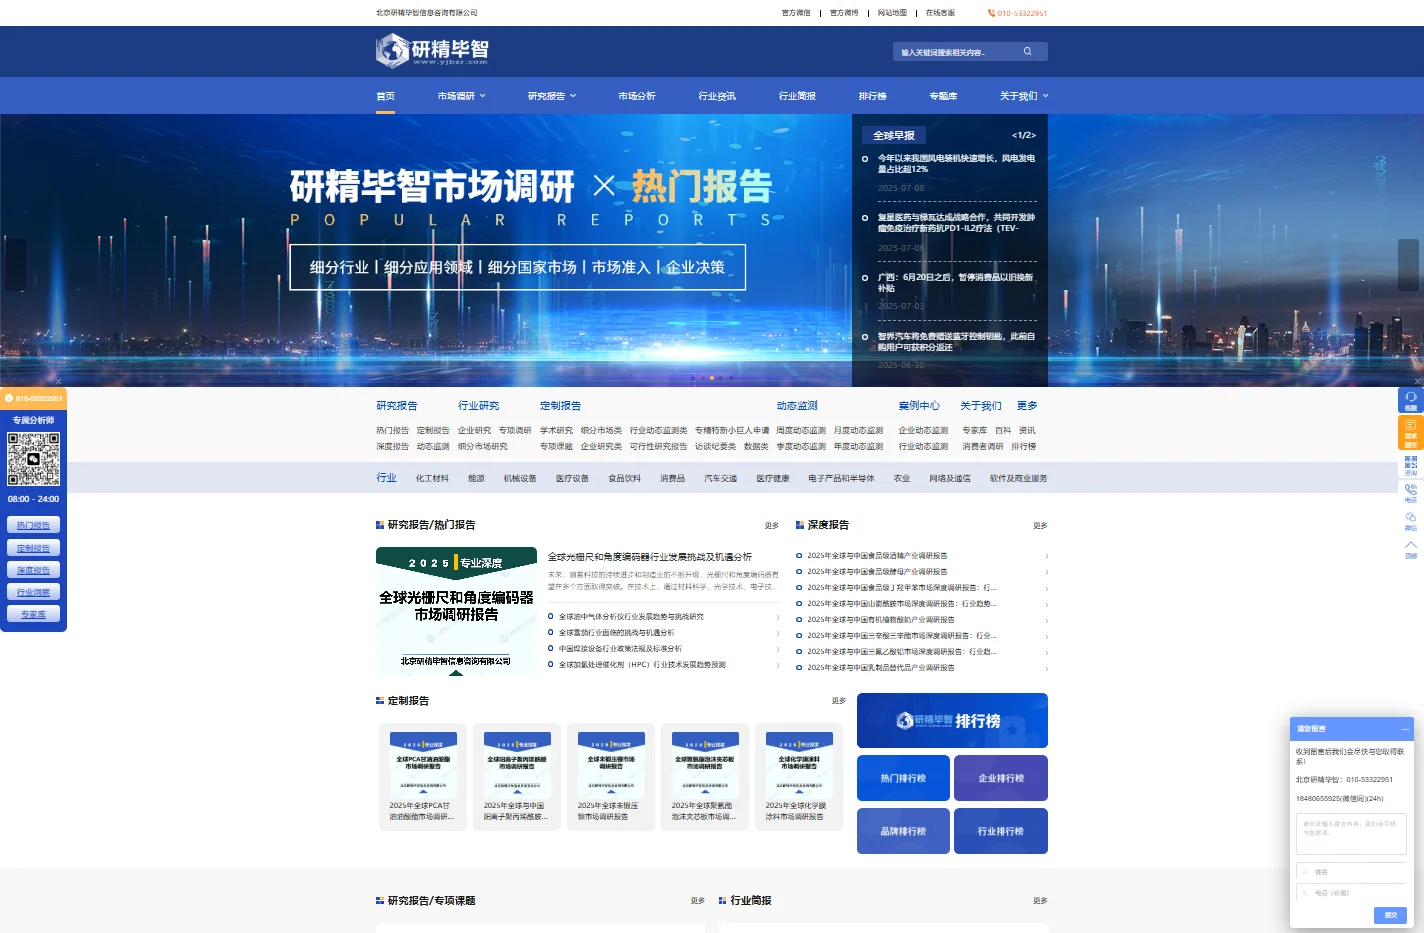Expand the 研究报告 nav dropdown
Image resolution: width=1424 pixels, height=933 pixels.
pos(552,96)
